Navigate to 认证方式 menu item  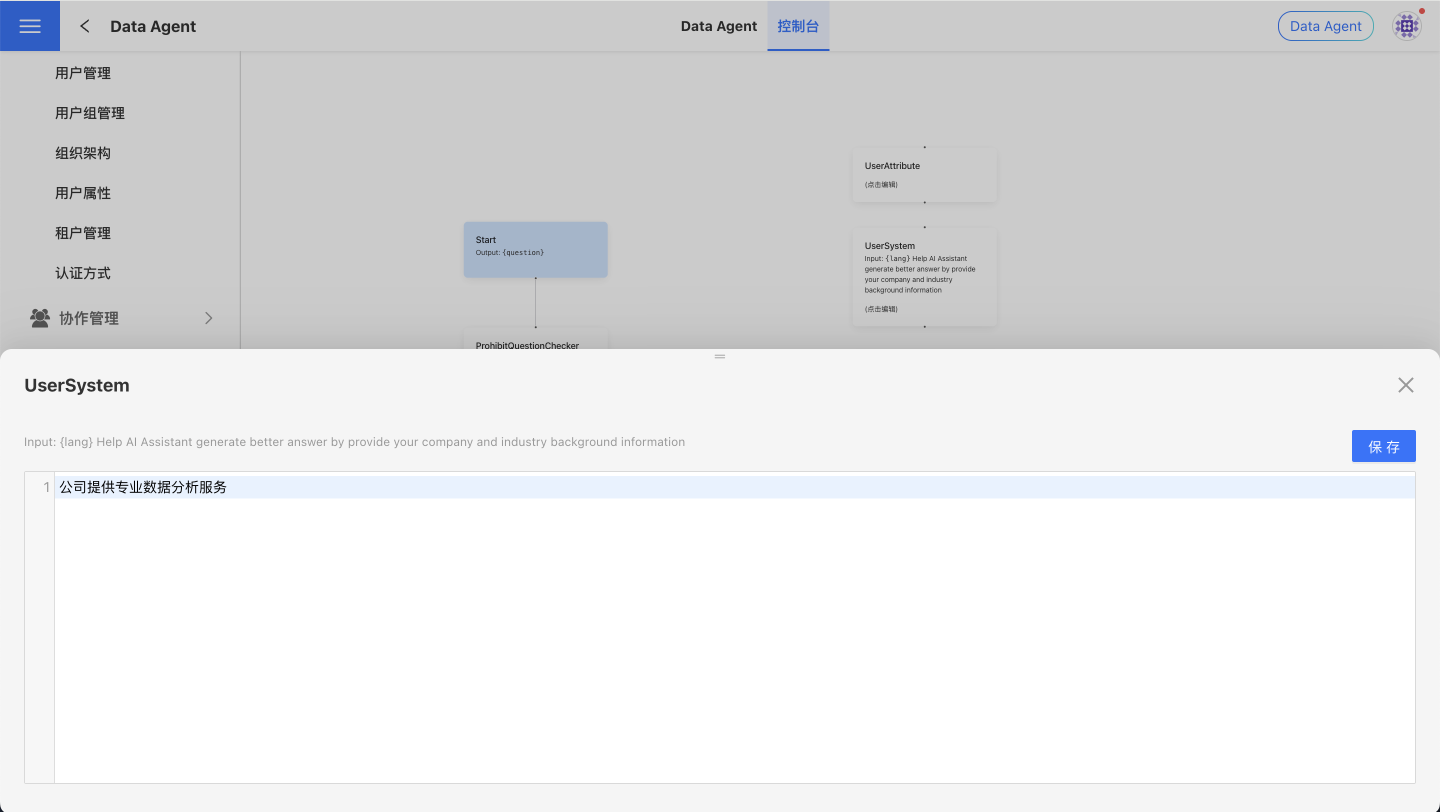83,273
